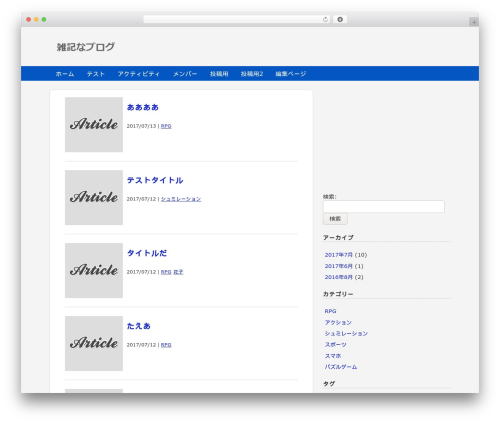Open the ホーム menu item

click(x=65, y=74)
